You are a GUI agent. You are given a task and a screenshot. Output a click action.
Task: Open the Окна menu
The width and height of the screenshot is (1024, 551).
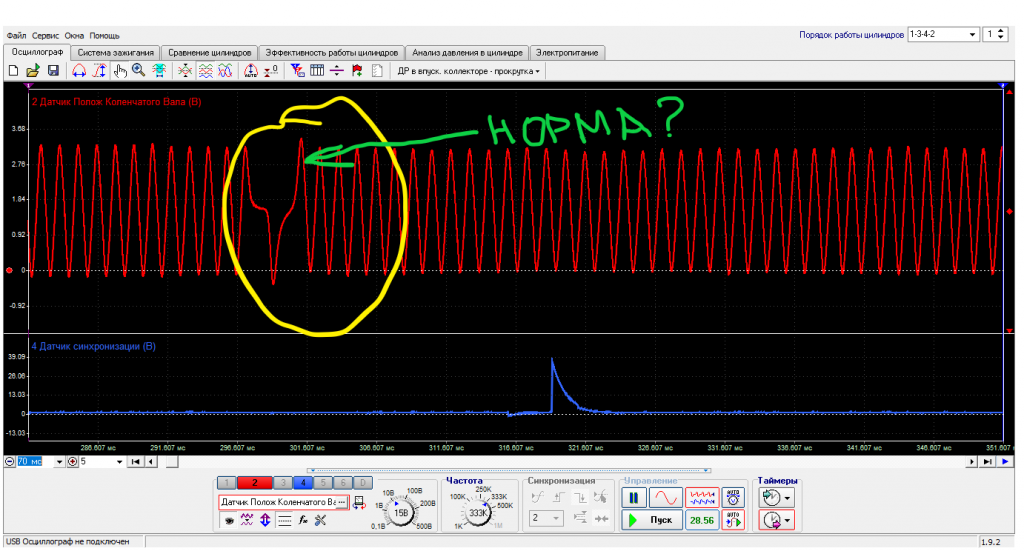tap(74, 35)
